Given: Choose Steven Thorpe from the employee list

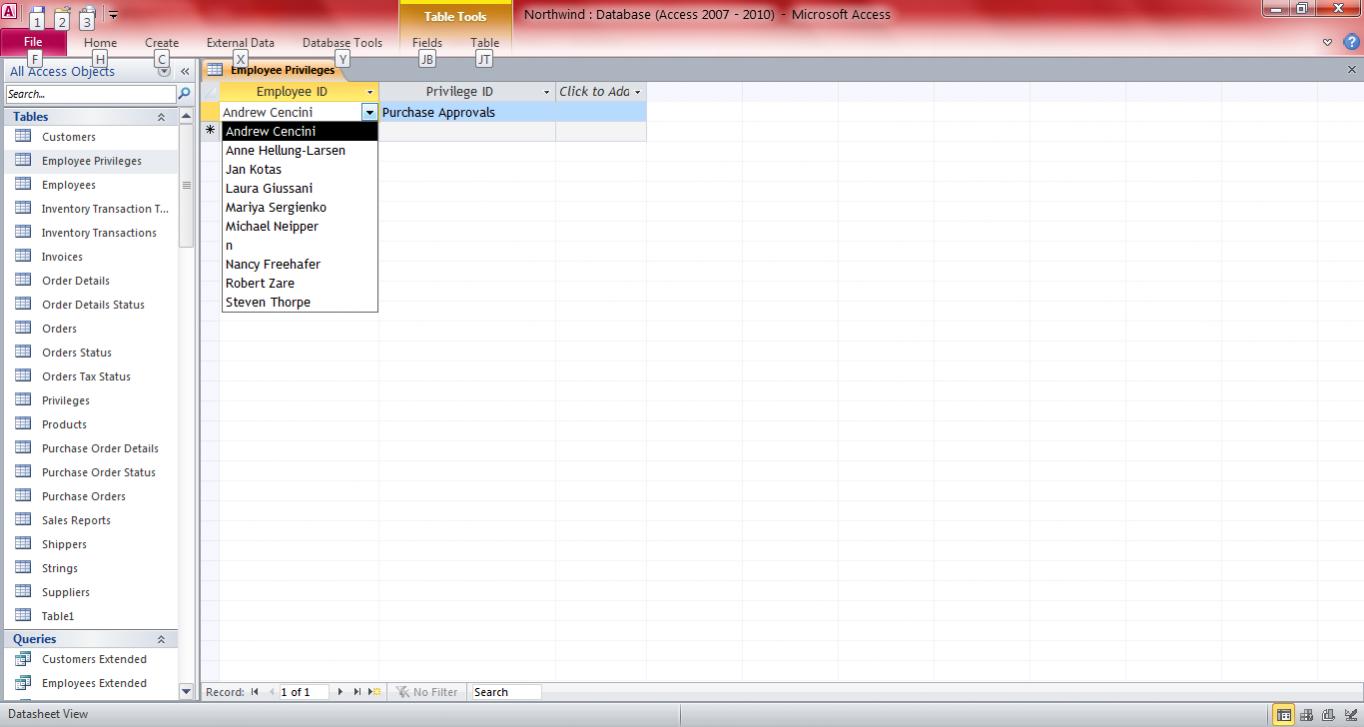Looking at the screenshot, I should [x=300, y=303].
